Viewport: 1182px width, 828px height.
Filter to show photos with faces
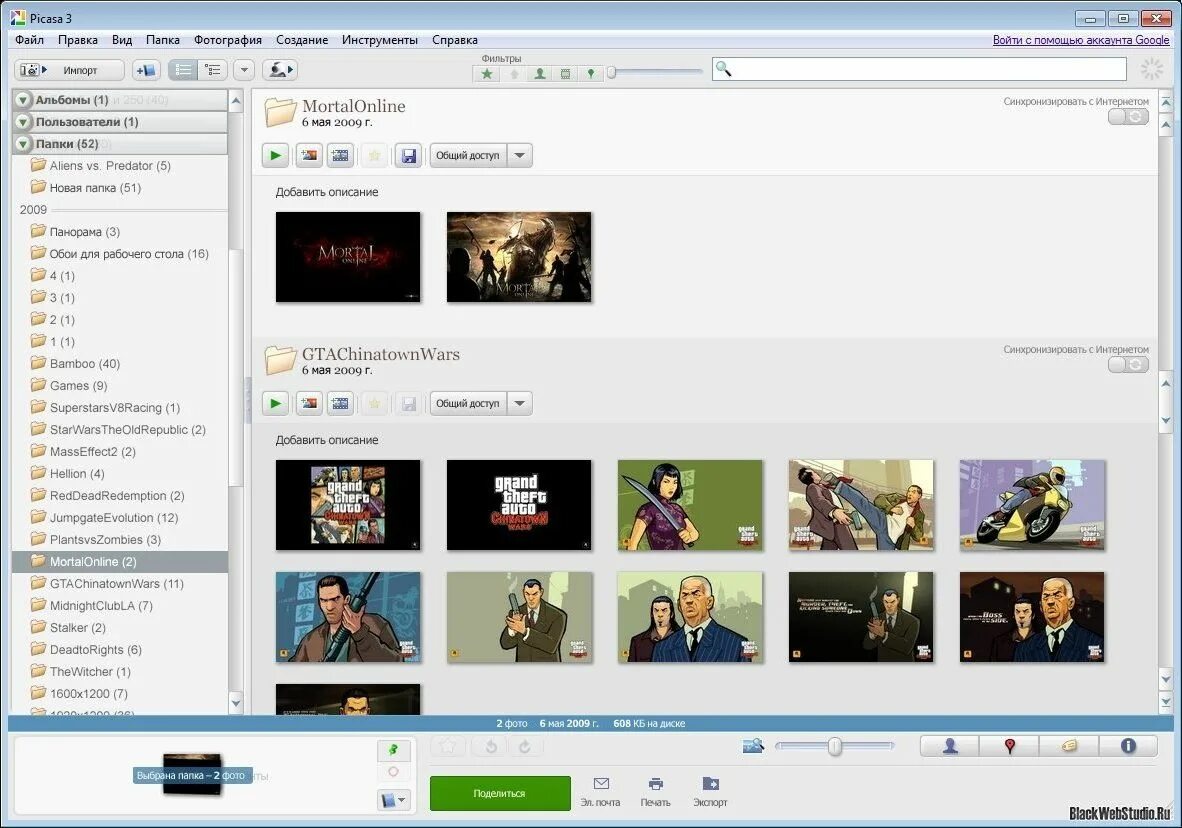[540, 73]
